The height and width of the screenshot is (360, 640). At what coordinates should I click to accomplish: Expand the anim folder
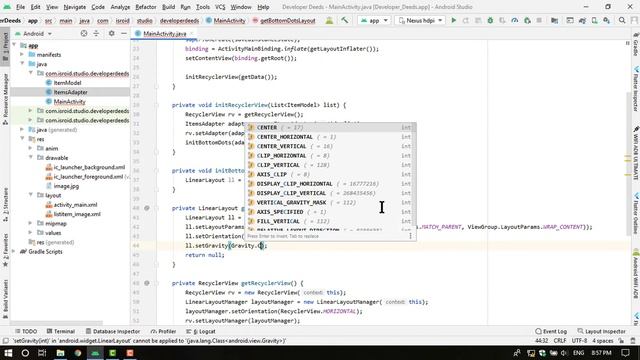pos(31,149)
